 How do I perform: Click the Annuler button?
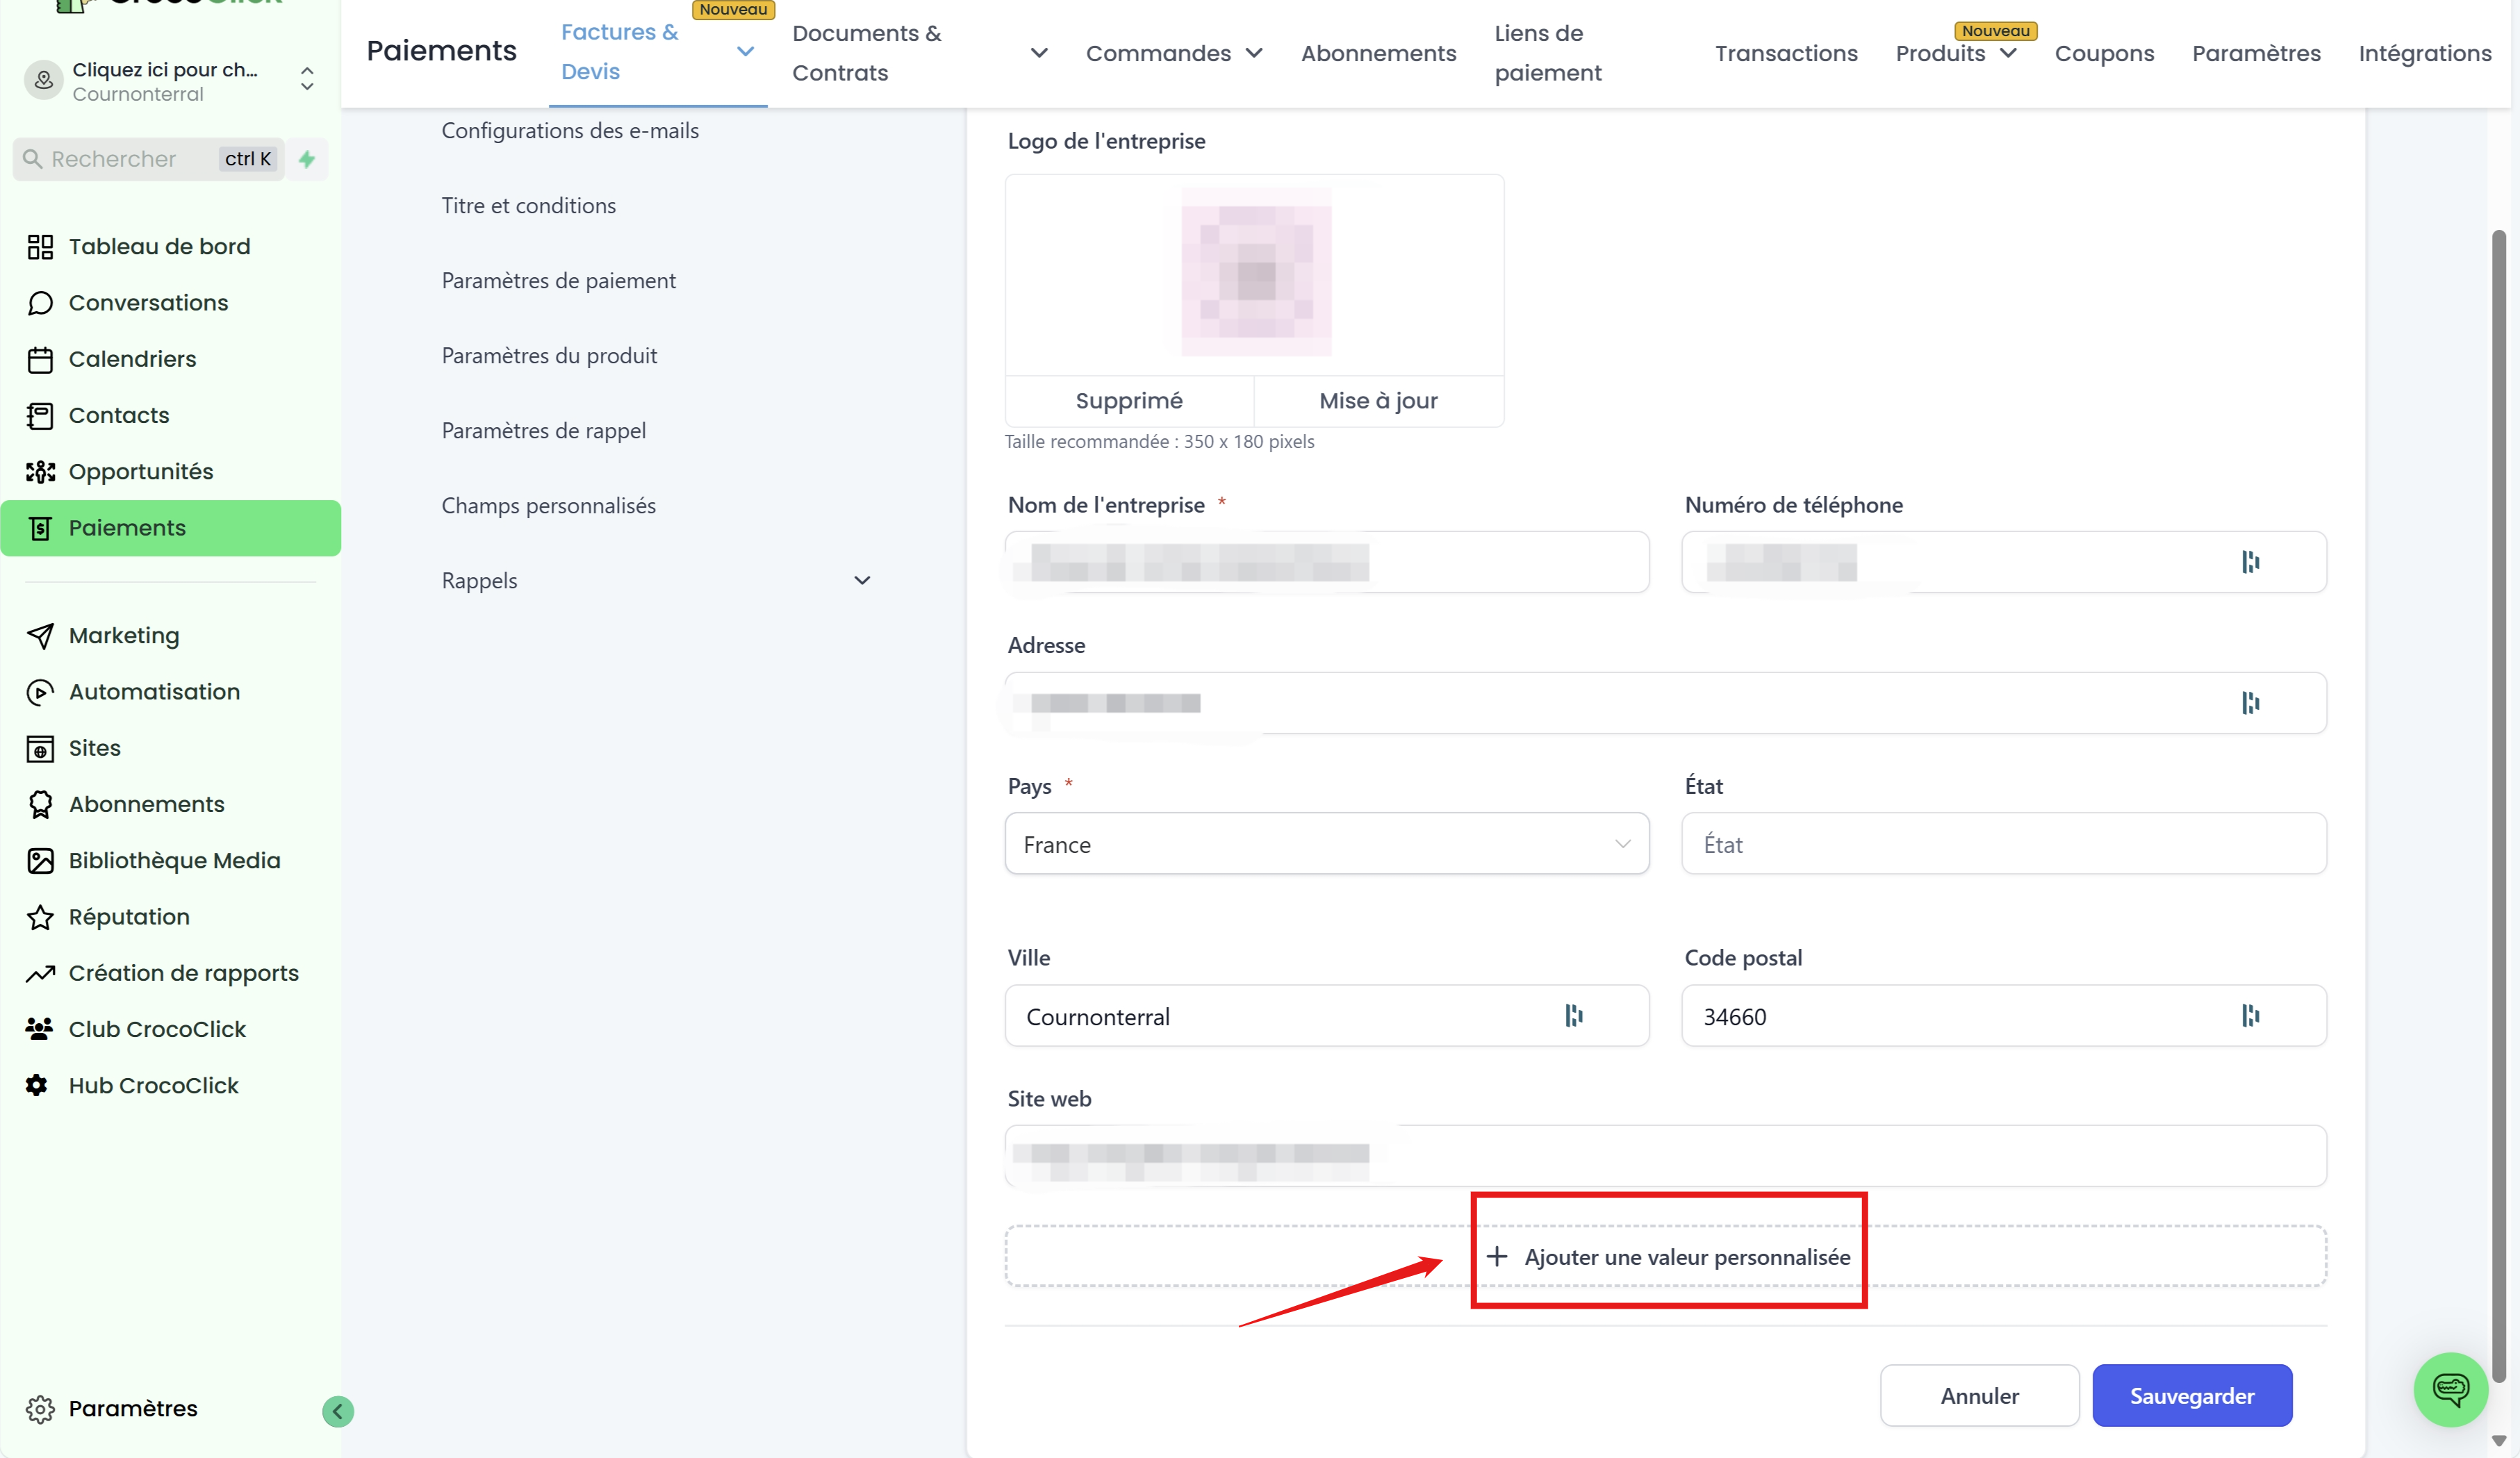[x=1979, y=1396]
